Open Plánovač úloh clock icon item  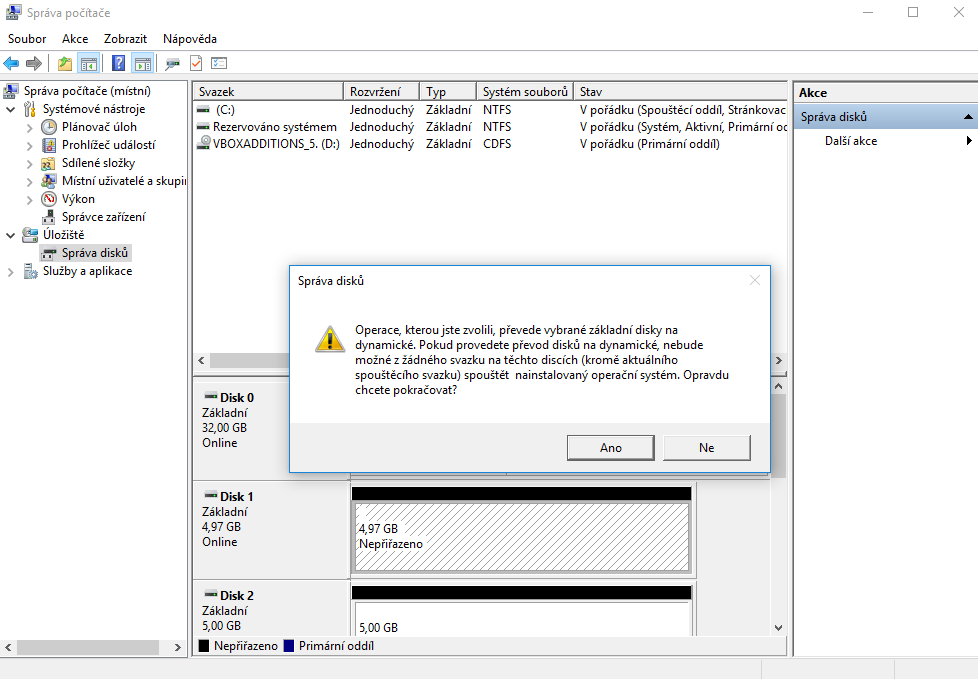(x=48, y=127)
